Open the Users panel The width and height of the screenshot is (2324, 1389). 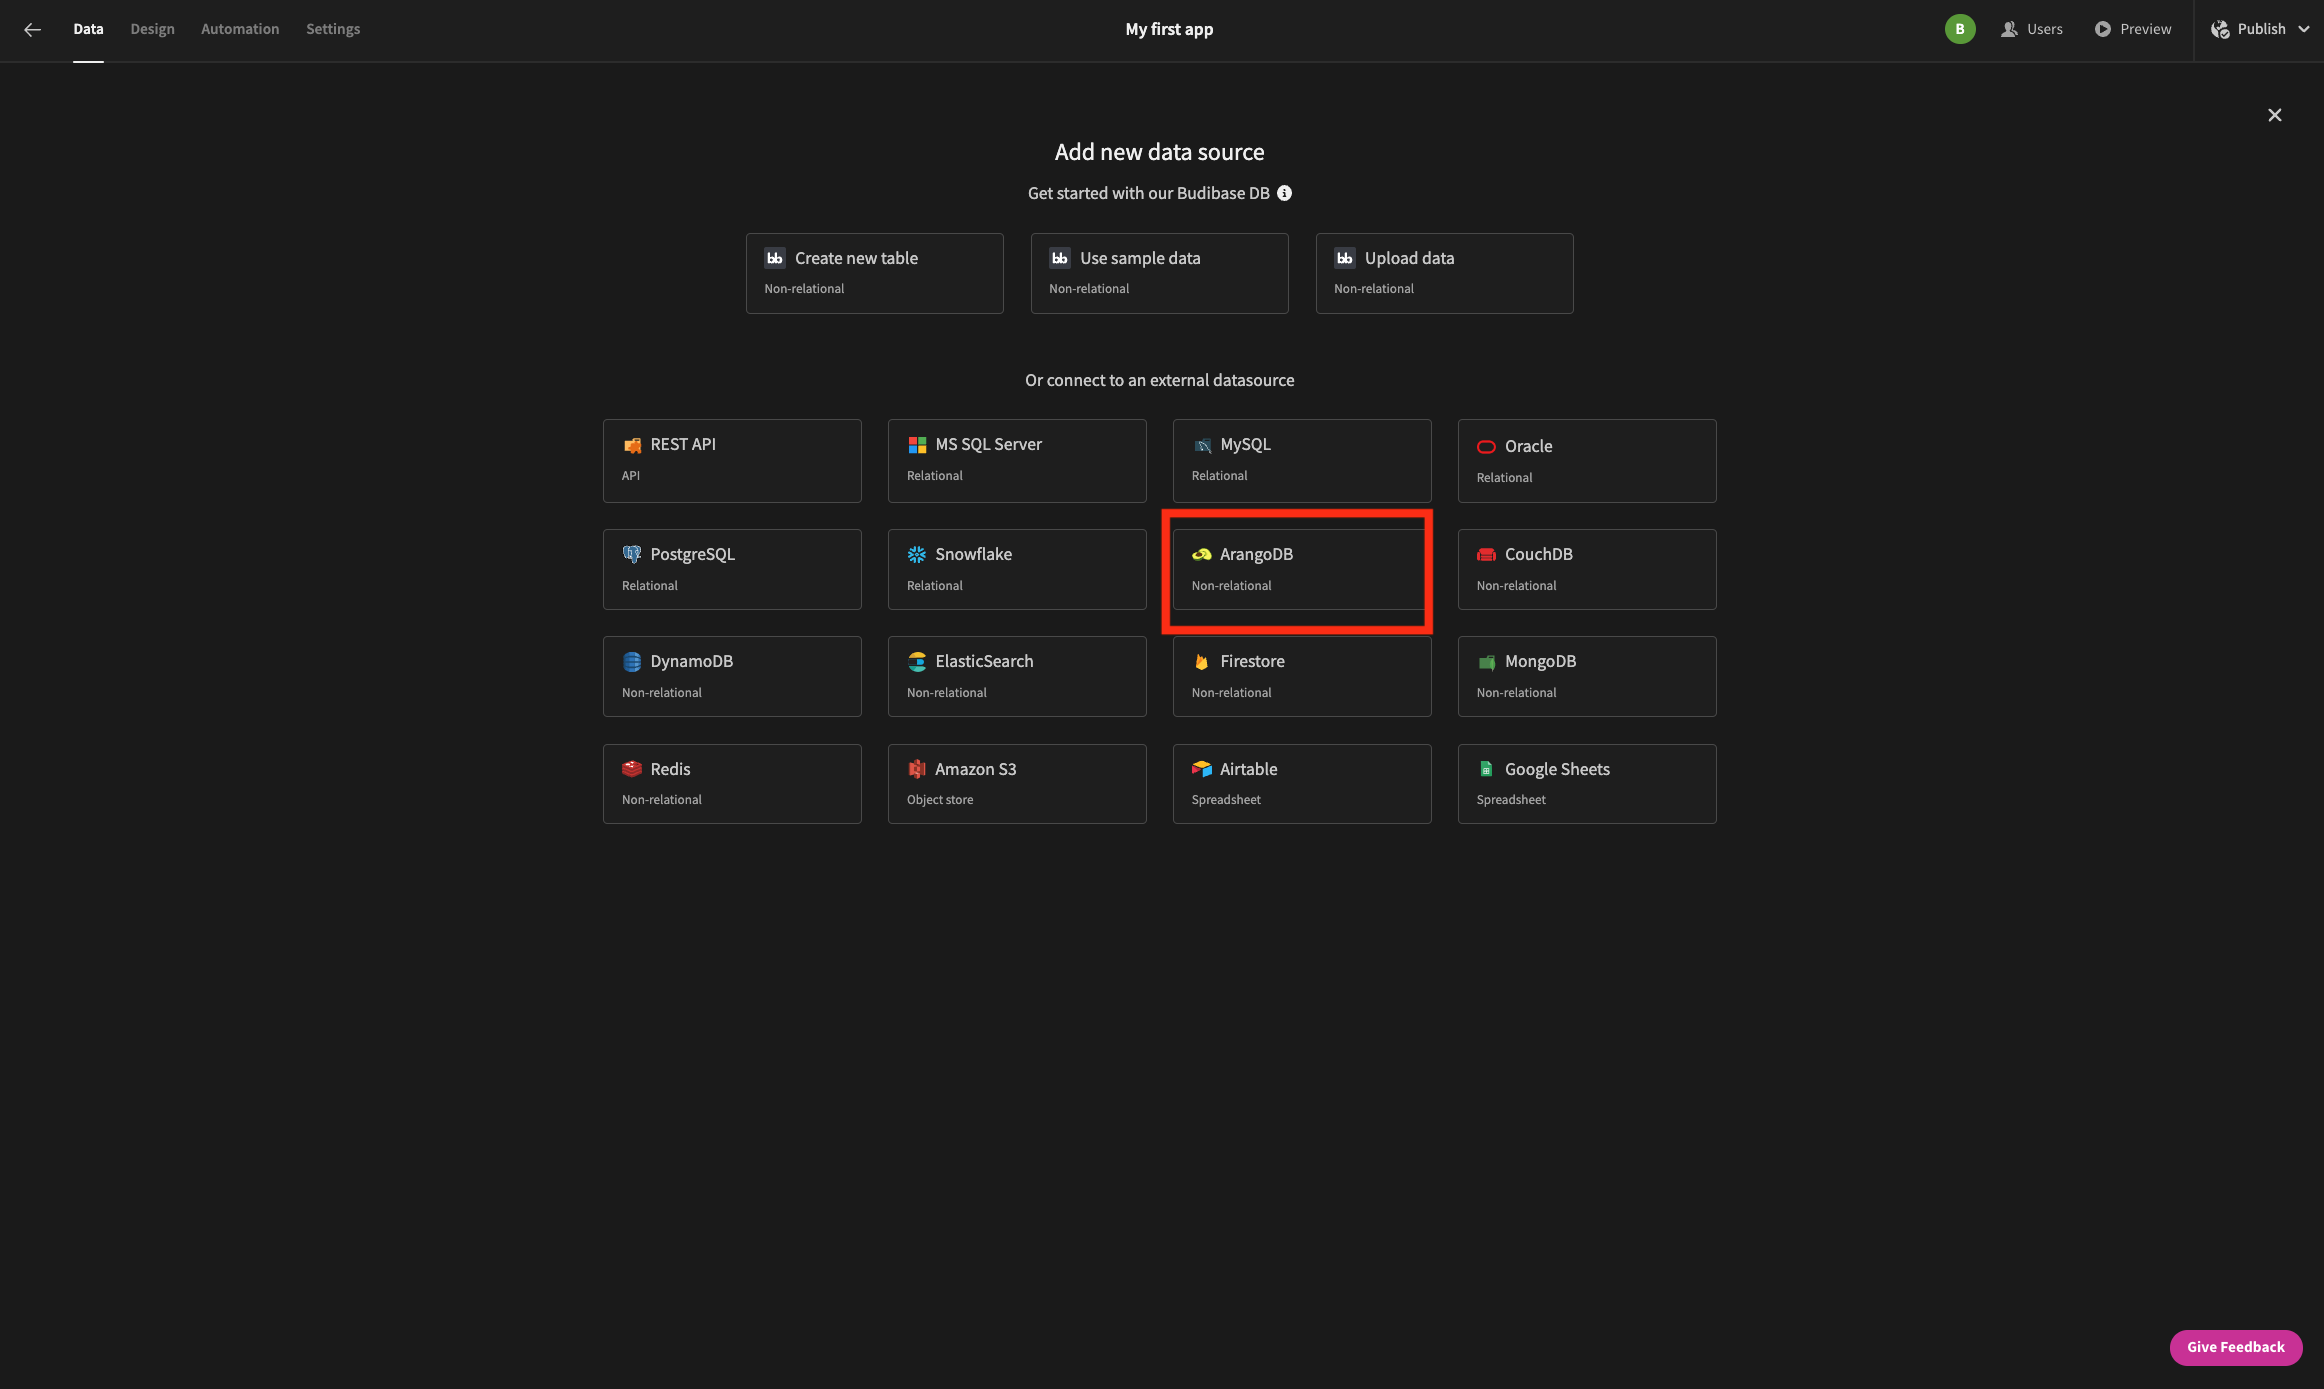tap(2032, 29)
